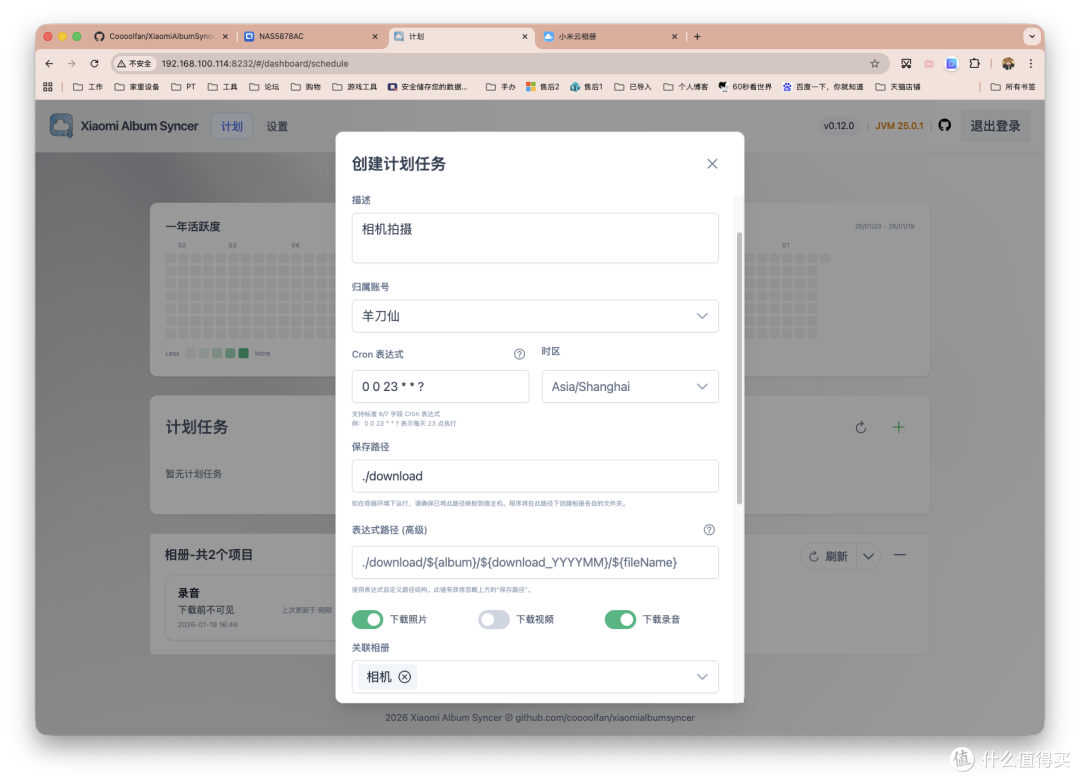Open the 工作 bookmarks folder

point(87,87)
